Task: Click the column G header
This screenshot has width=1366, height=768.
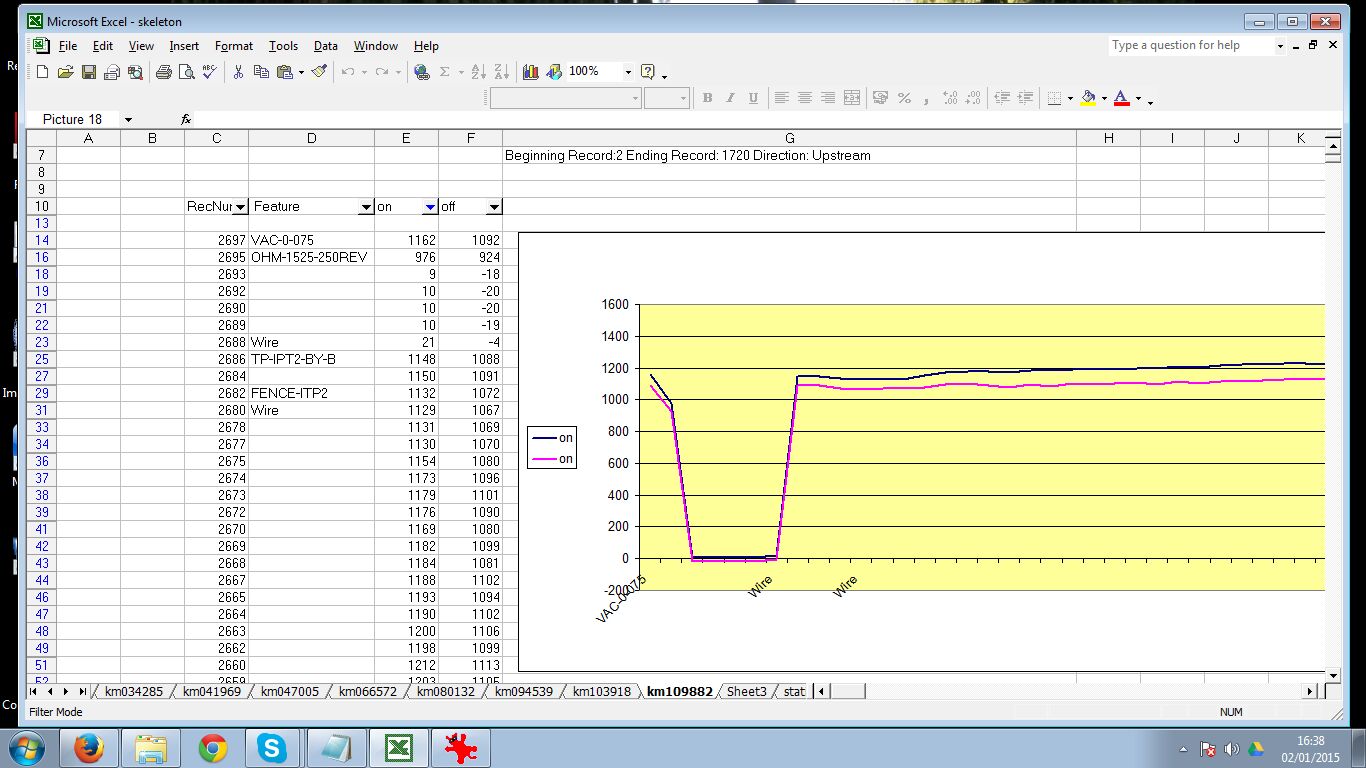Action: coord(789,138)
